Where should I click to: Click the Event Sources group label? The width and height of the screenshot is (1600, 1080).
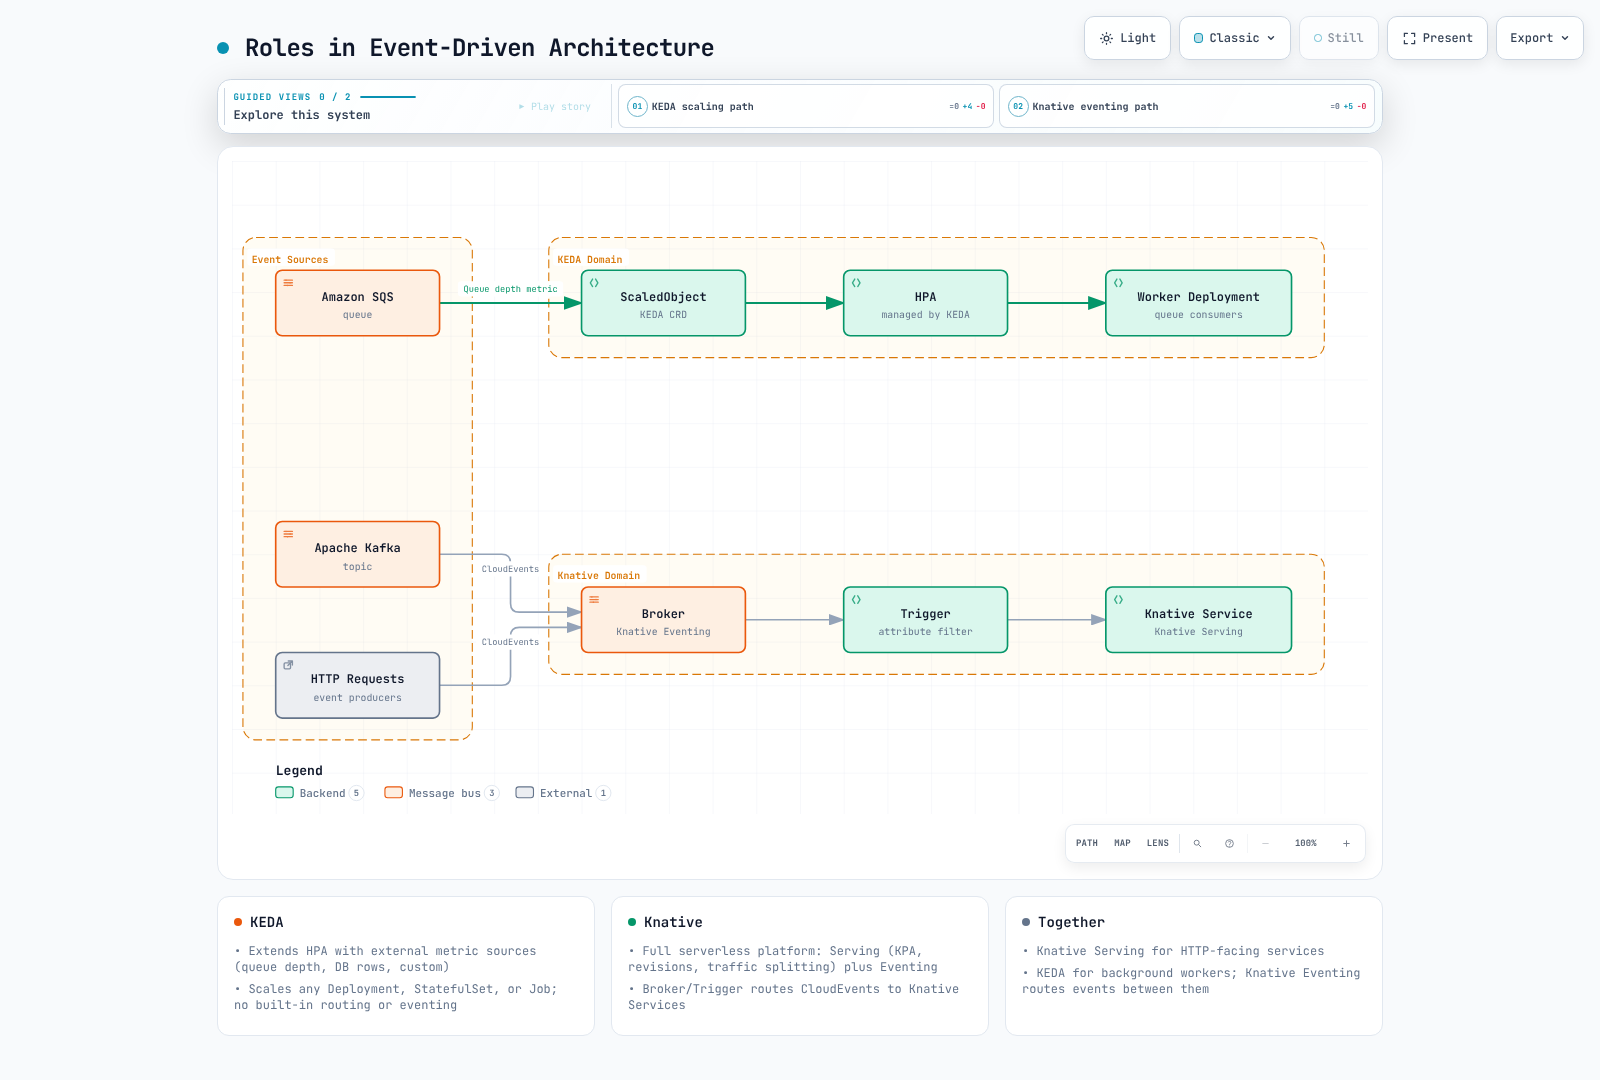point(290,260)
